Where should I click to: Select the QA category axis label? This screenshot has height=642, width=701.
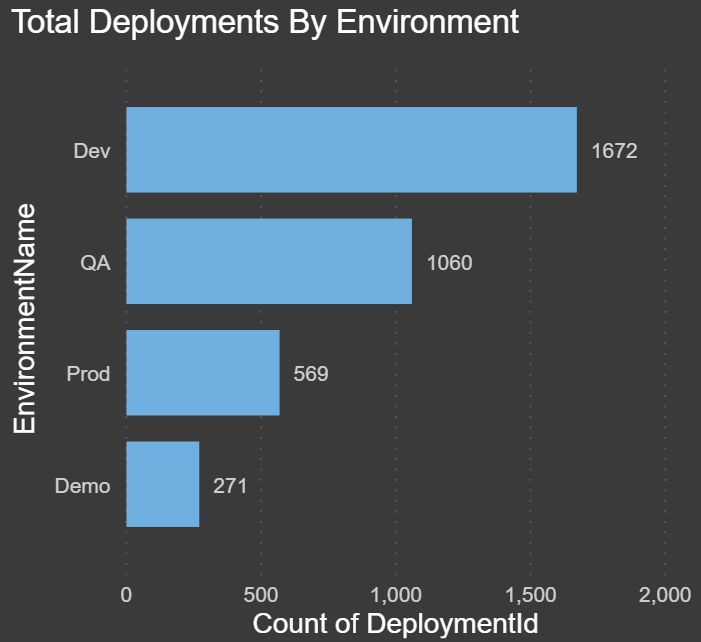point(96,263)
